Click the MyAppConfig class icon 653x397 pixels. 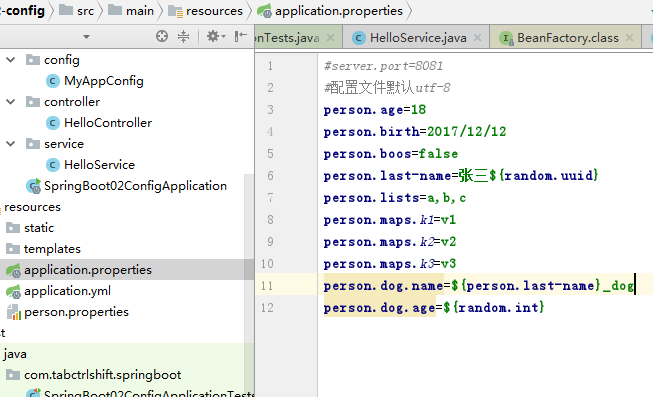pyautogui.click(x=52, y=81)
